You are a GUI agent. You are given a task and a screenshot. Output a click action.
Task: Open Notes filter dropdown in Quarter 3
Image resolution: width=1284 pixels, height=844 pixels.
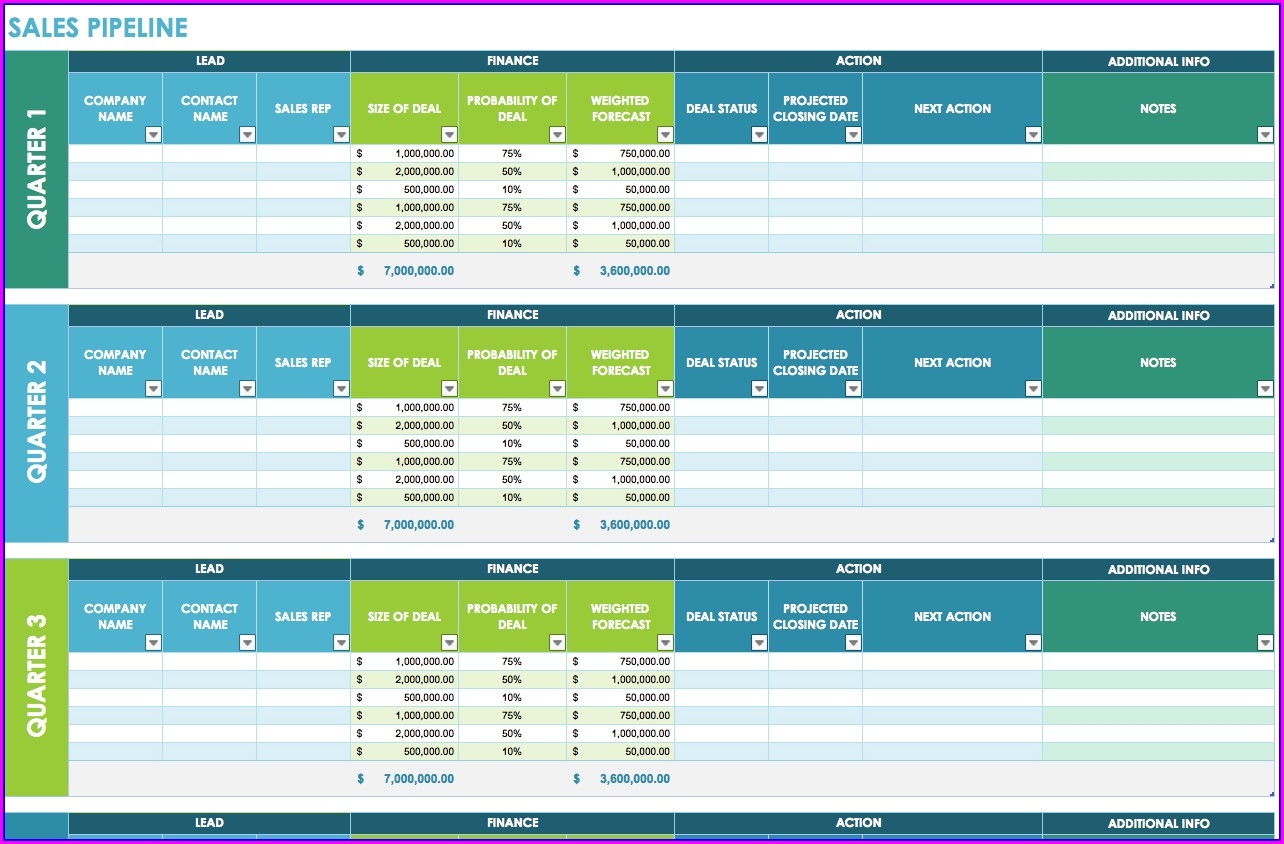pos(1265,643)
